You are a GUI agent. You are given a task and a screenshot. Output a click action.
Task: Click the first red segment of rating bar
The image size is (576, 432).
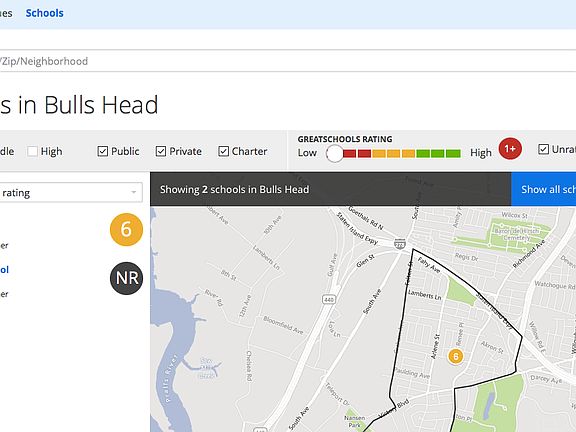(x=350, y=153)
